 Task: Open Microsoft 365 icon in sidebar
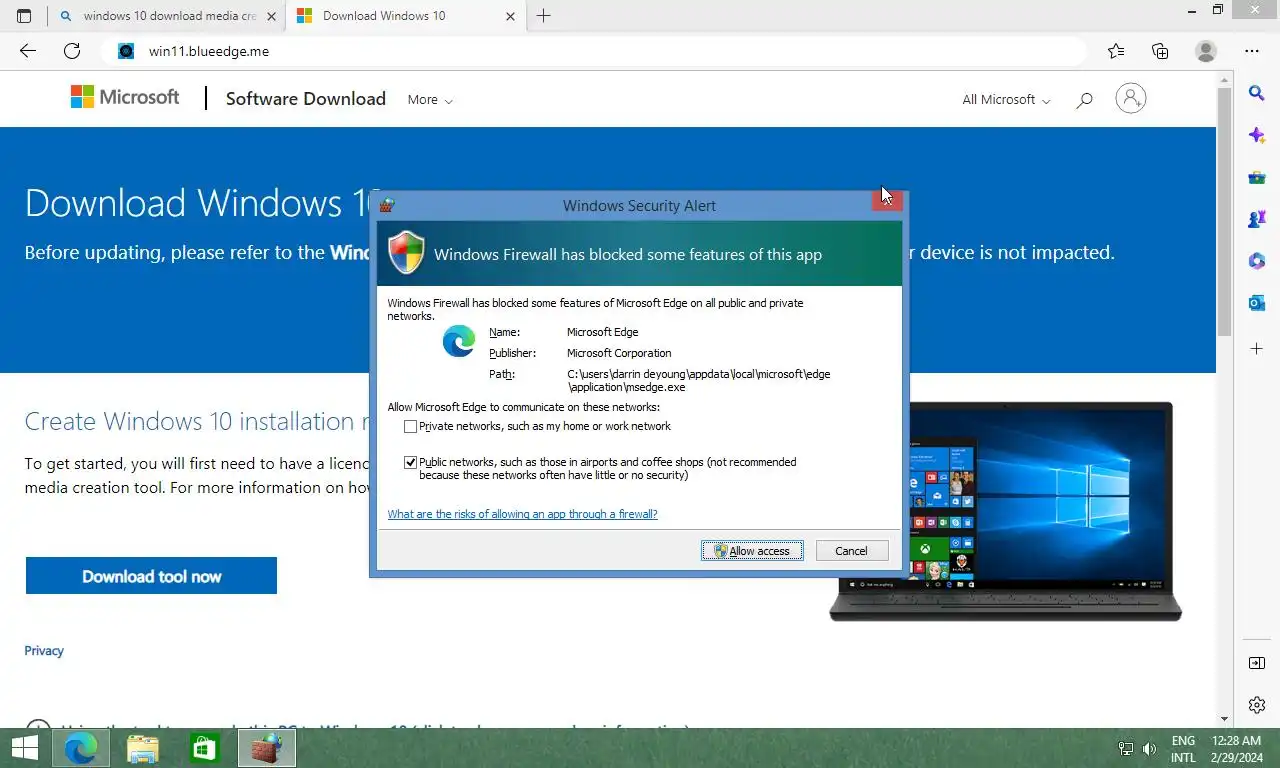coord(1257,261)
